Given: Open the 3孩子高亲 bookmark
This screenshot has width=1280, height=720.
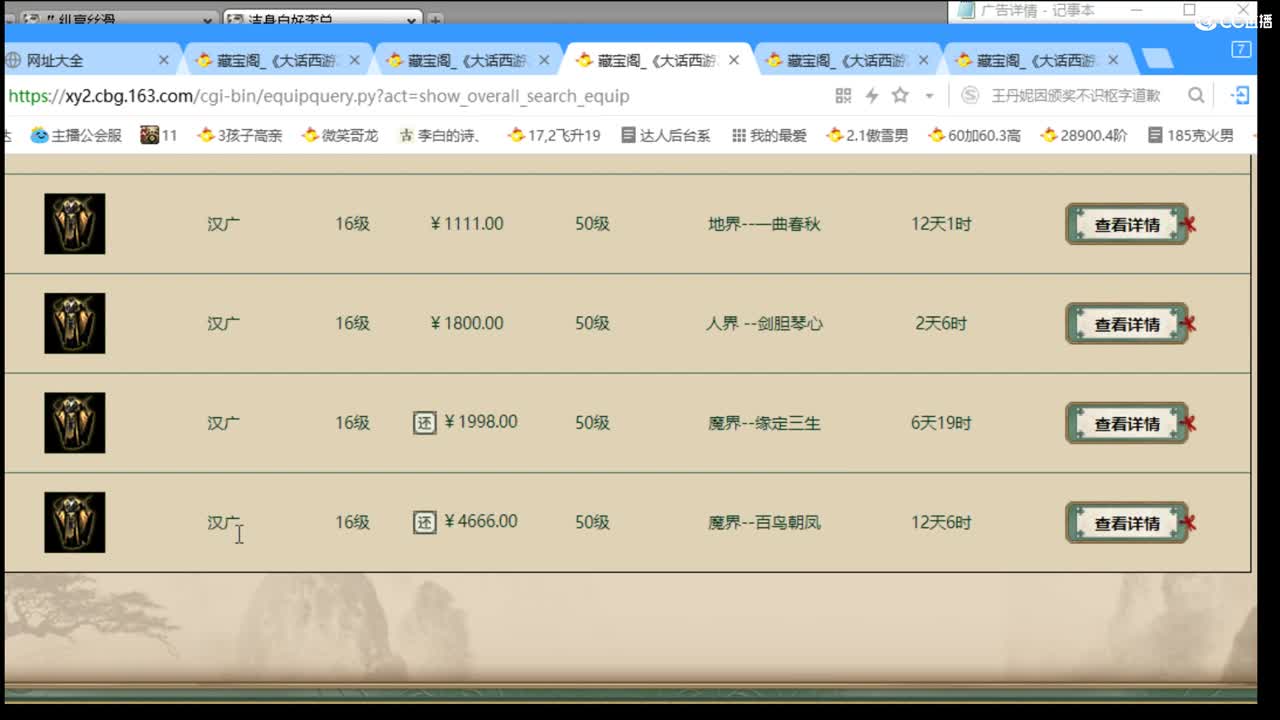Looking at the screenshot, I should coord(240,135).
